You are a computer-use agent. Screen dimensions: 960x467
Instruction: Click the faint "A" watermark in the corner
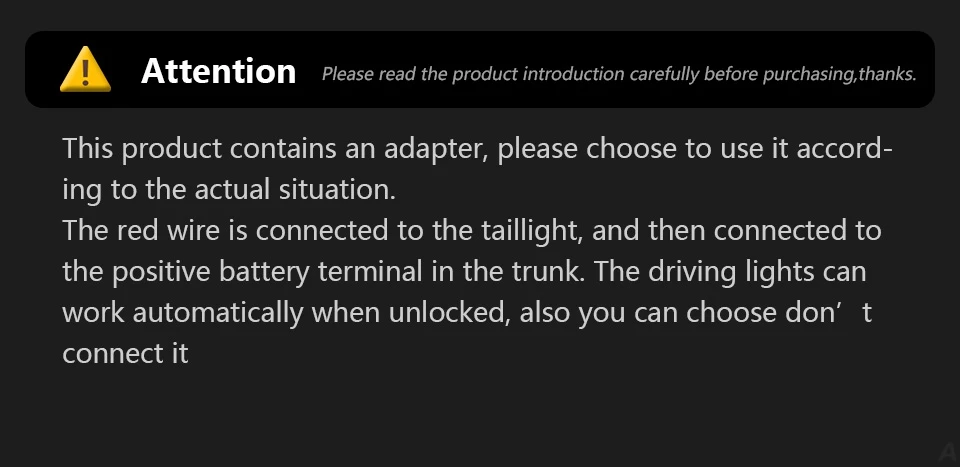click(x=946, y=452)
